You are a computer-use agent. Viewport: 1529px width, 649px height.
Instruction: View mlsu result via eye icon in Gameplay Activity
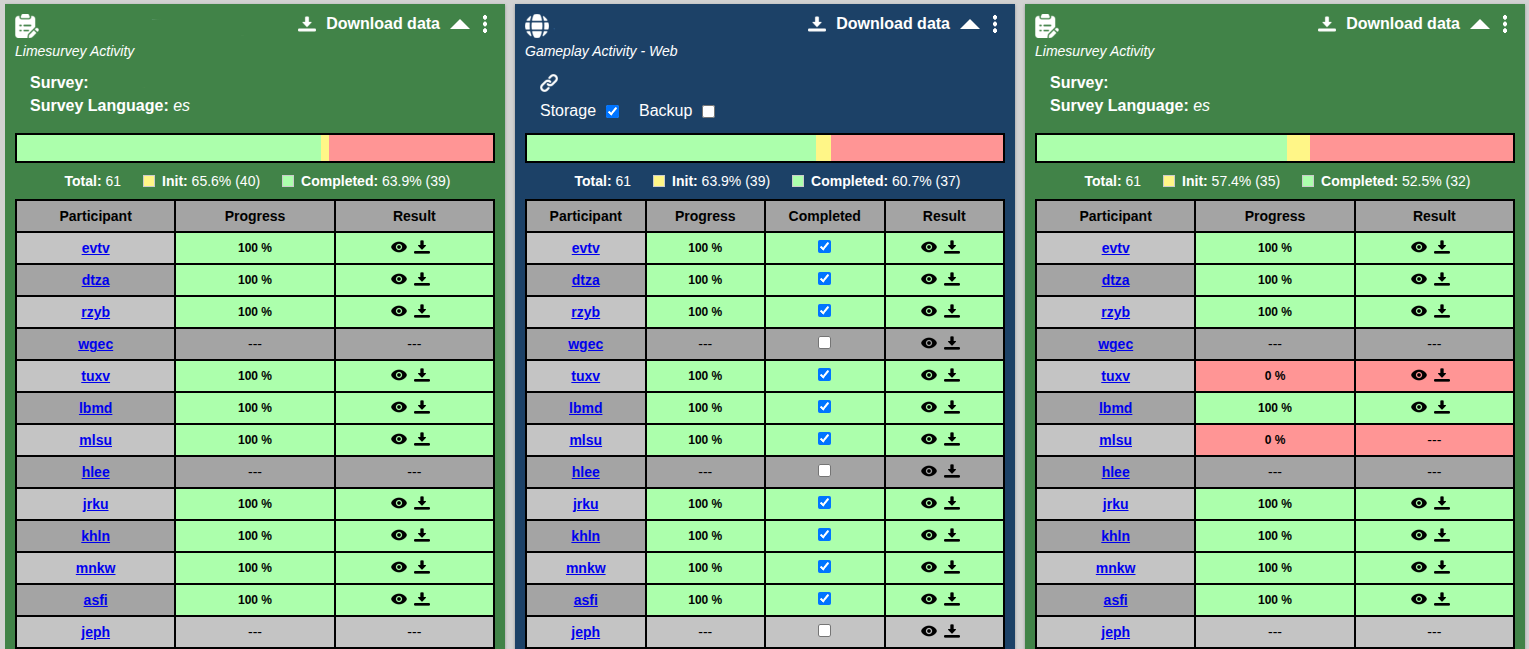tap(929, 439)
